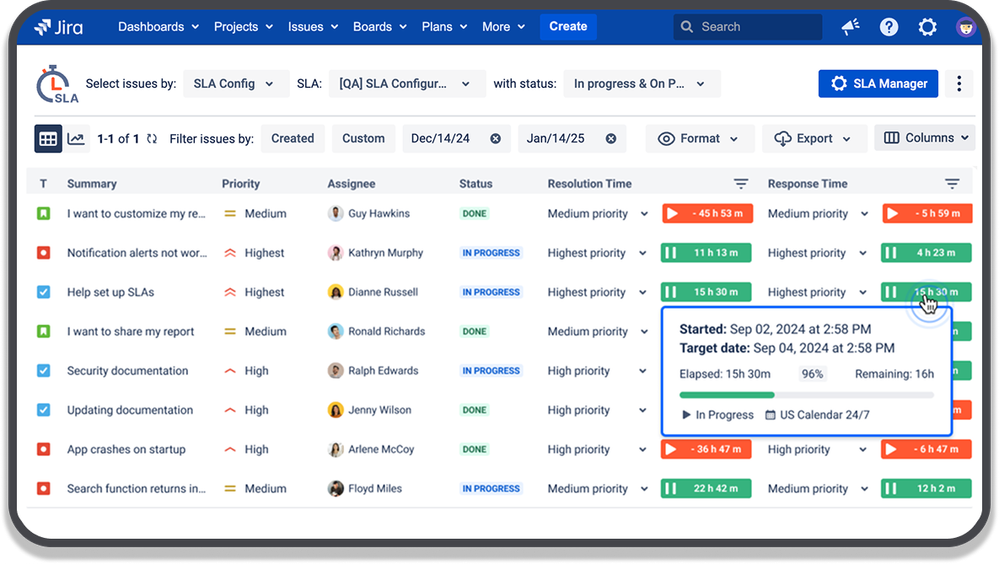Open the notifications megaphone icon
Screen dimensions: 999x564
click(x=851, y=27)
